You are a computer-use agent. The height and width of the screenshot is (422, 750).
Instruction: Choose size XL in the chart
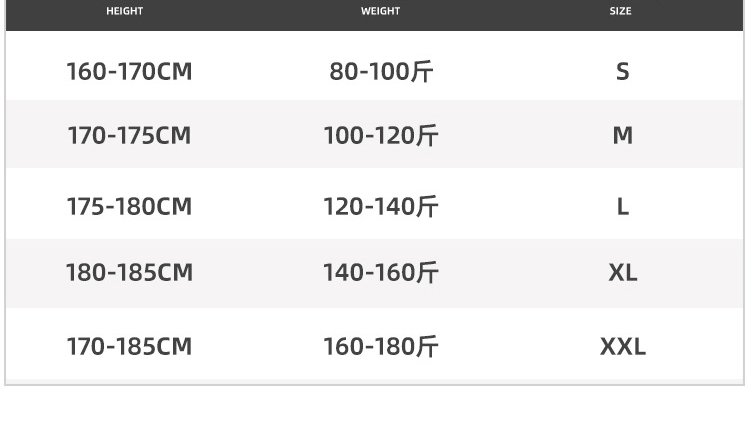623,273
